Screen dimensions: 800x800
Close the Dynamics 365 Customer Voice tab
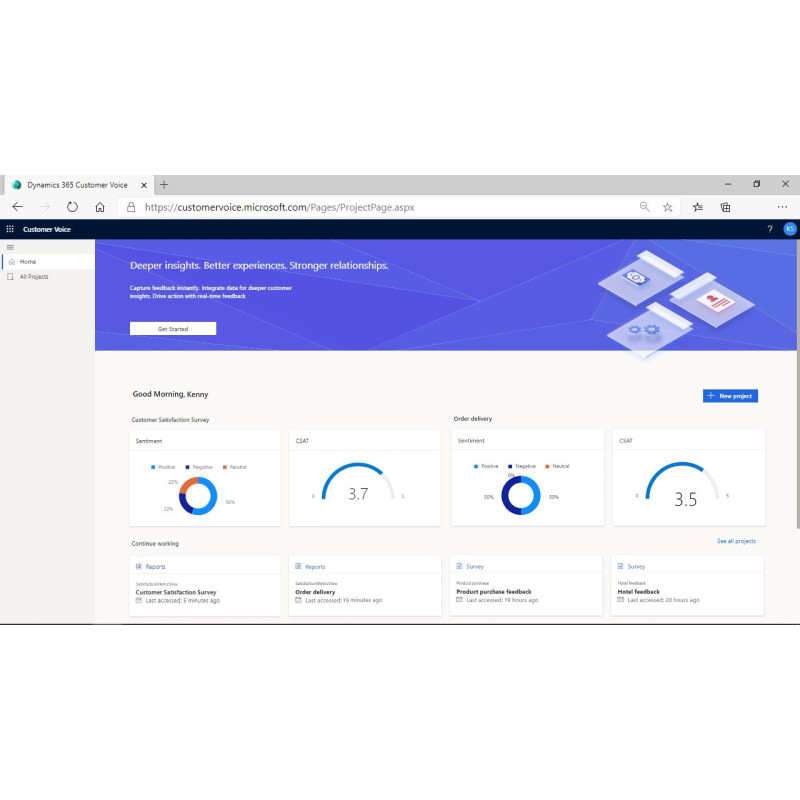click(x=144, y=185)
